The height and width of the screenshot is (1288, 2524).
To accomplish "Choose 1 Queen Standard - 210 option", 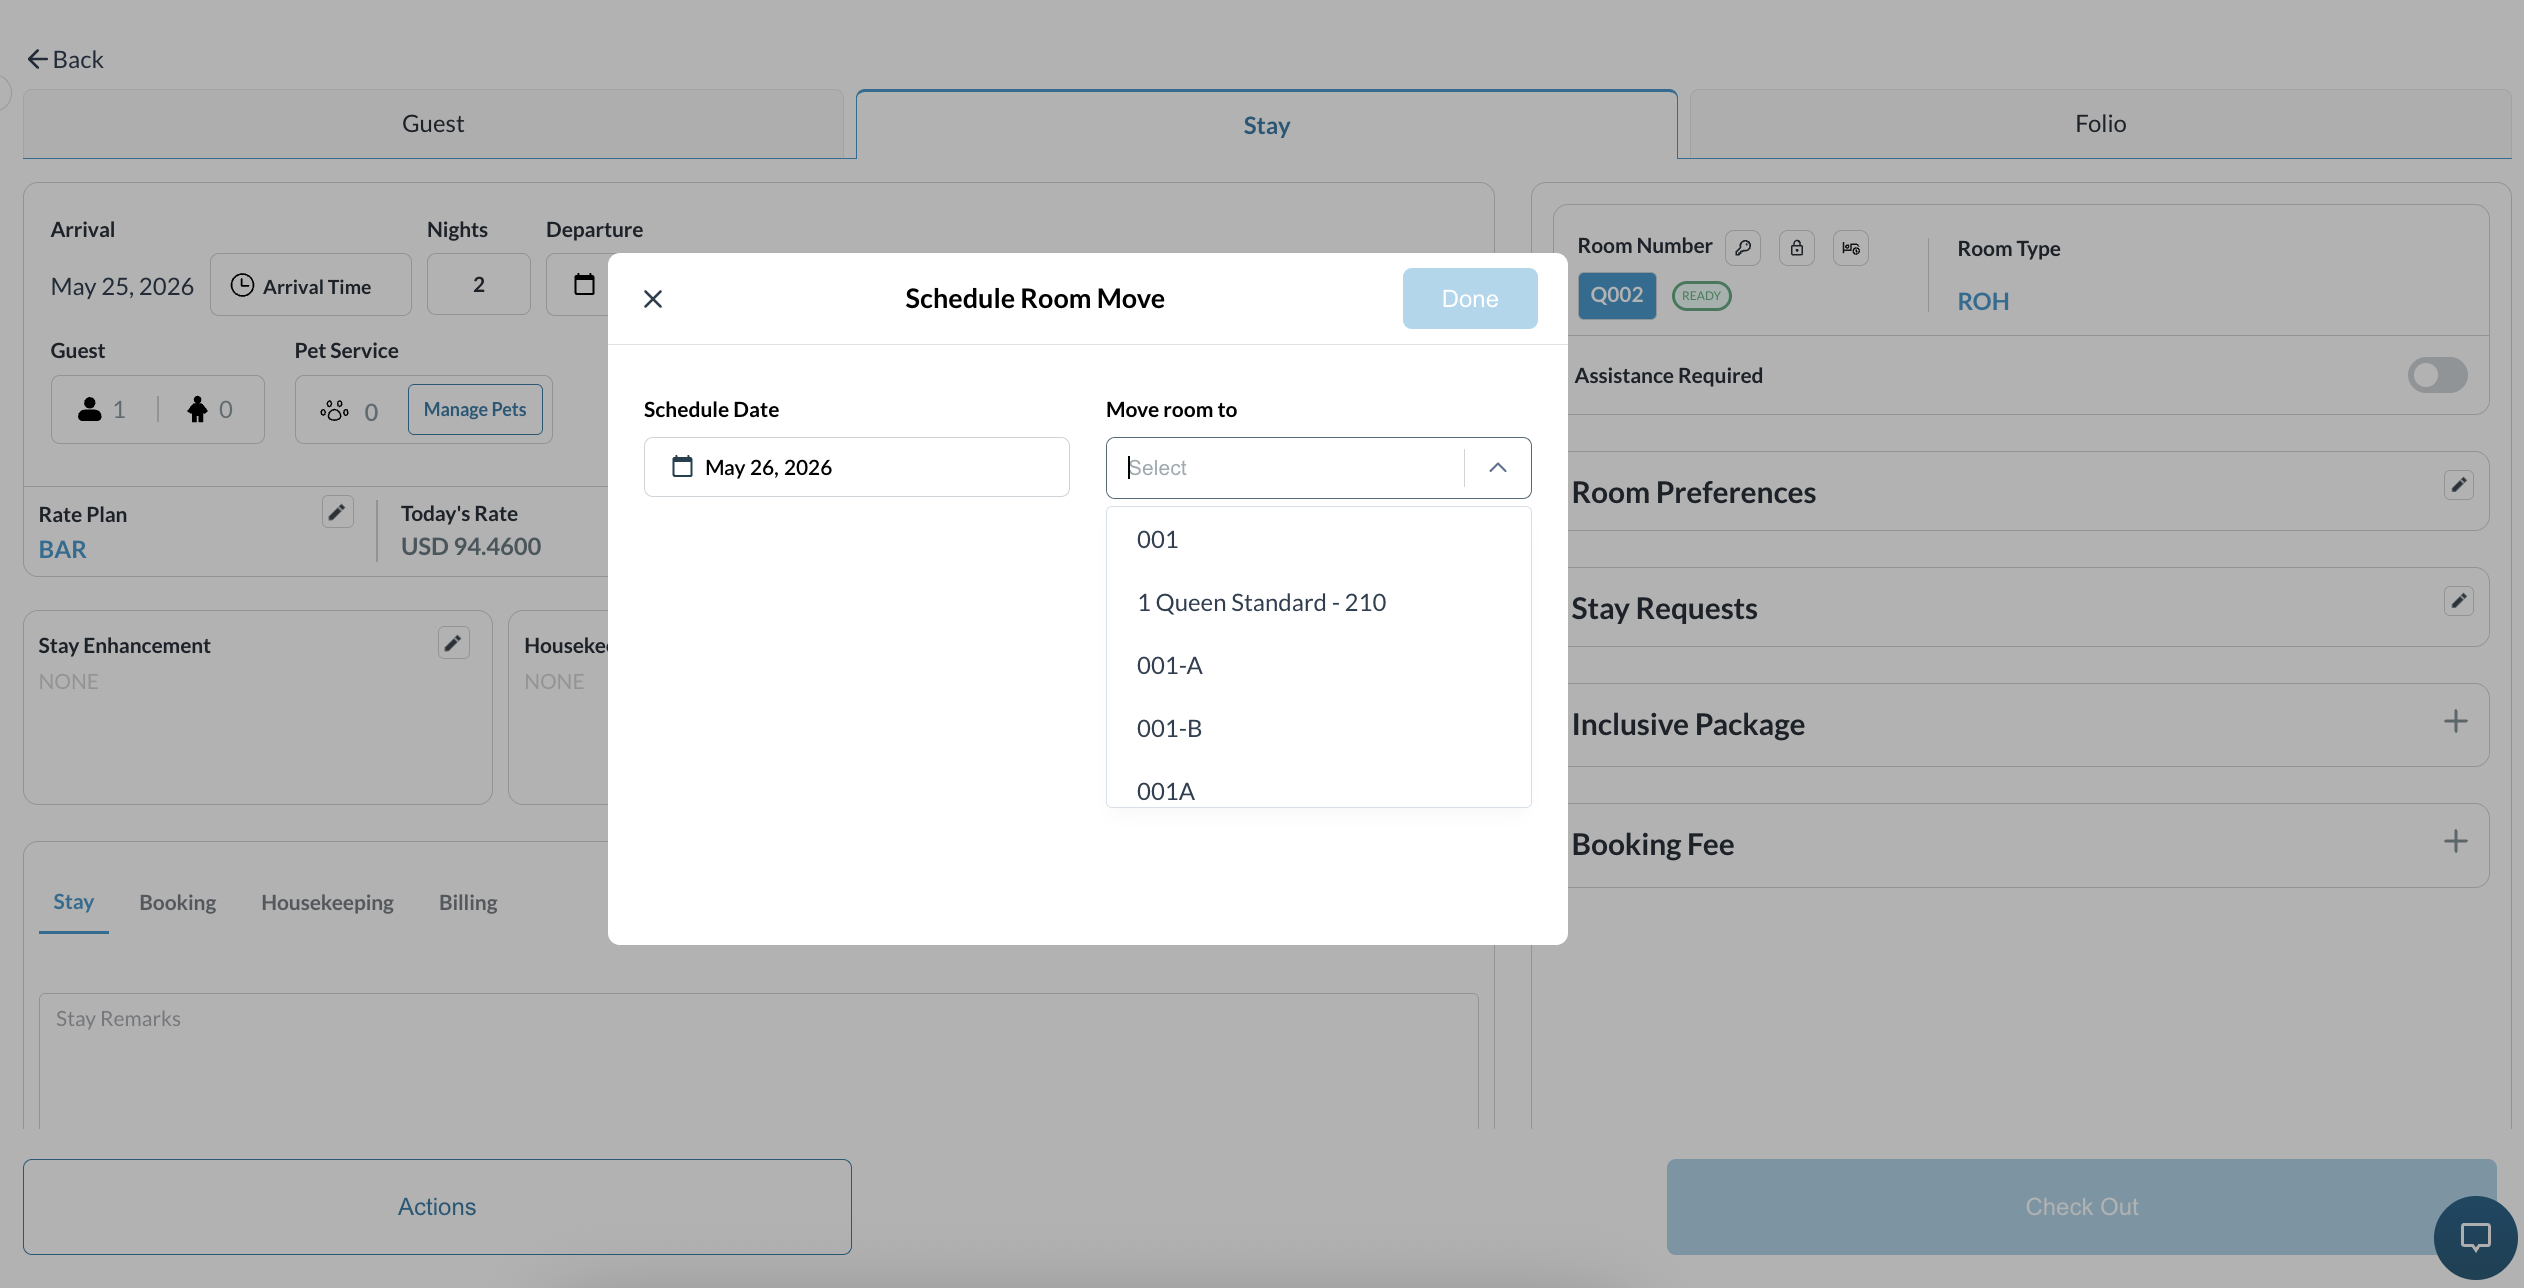I will point(1319,603).
